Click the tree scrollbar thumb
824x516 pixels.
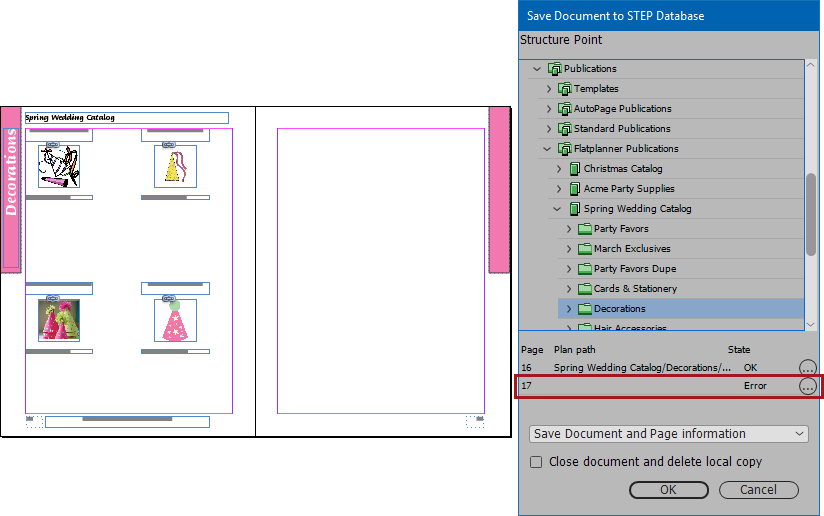pos(811,214)
